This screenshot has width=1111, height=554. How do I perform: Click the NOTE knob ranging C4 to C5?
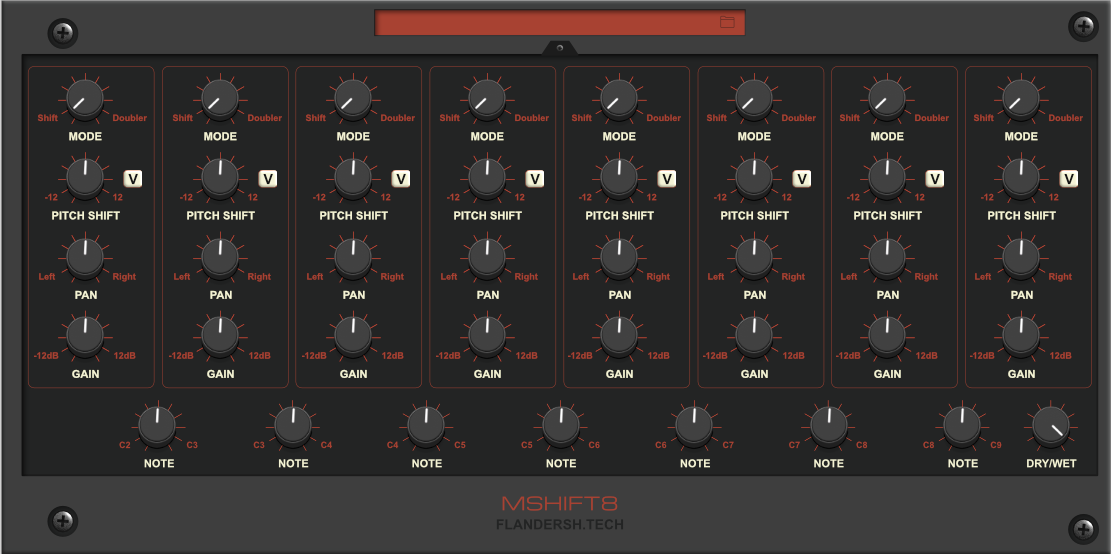pos(426,426)
